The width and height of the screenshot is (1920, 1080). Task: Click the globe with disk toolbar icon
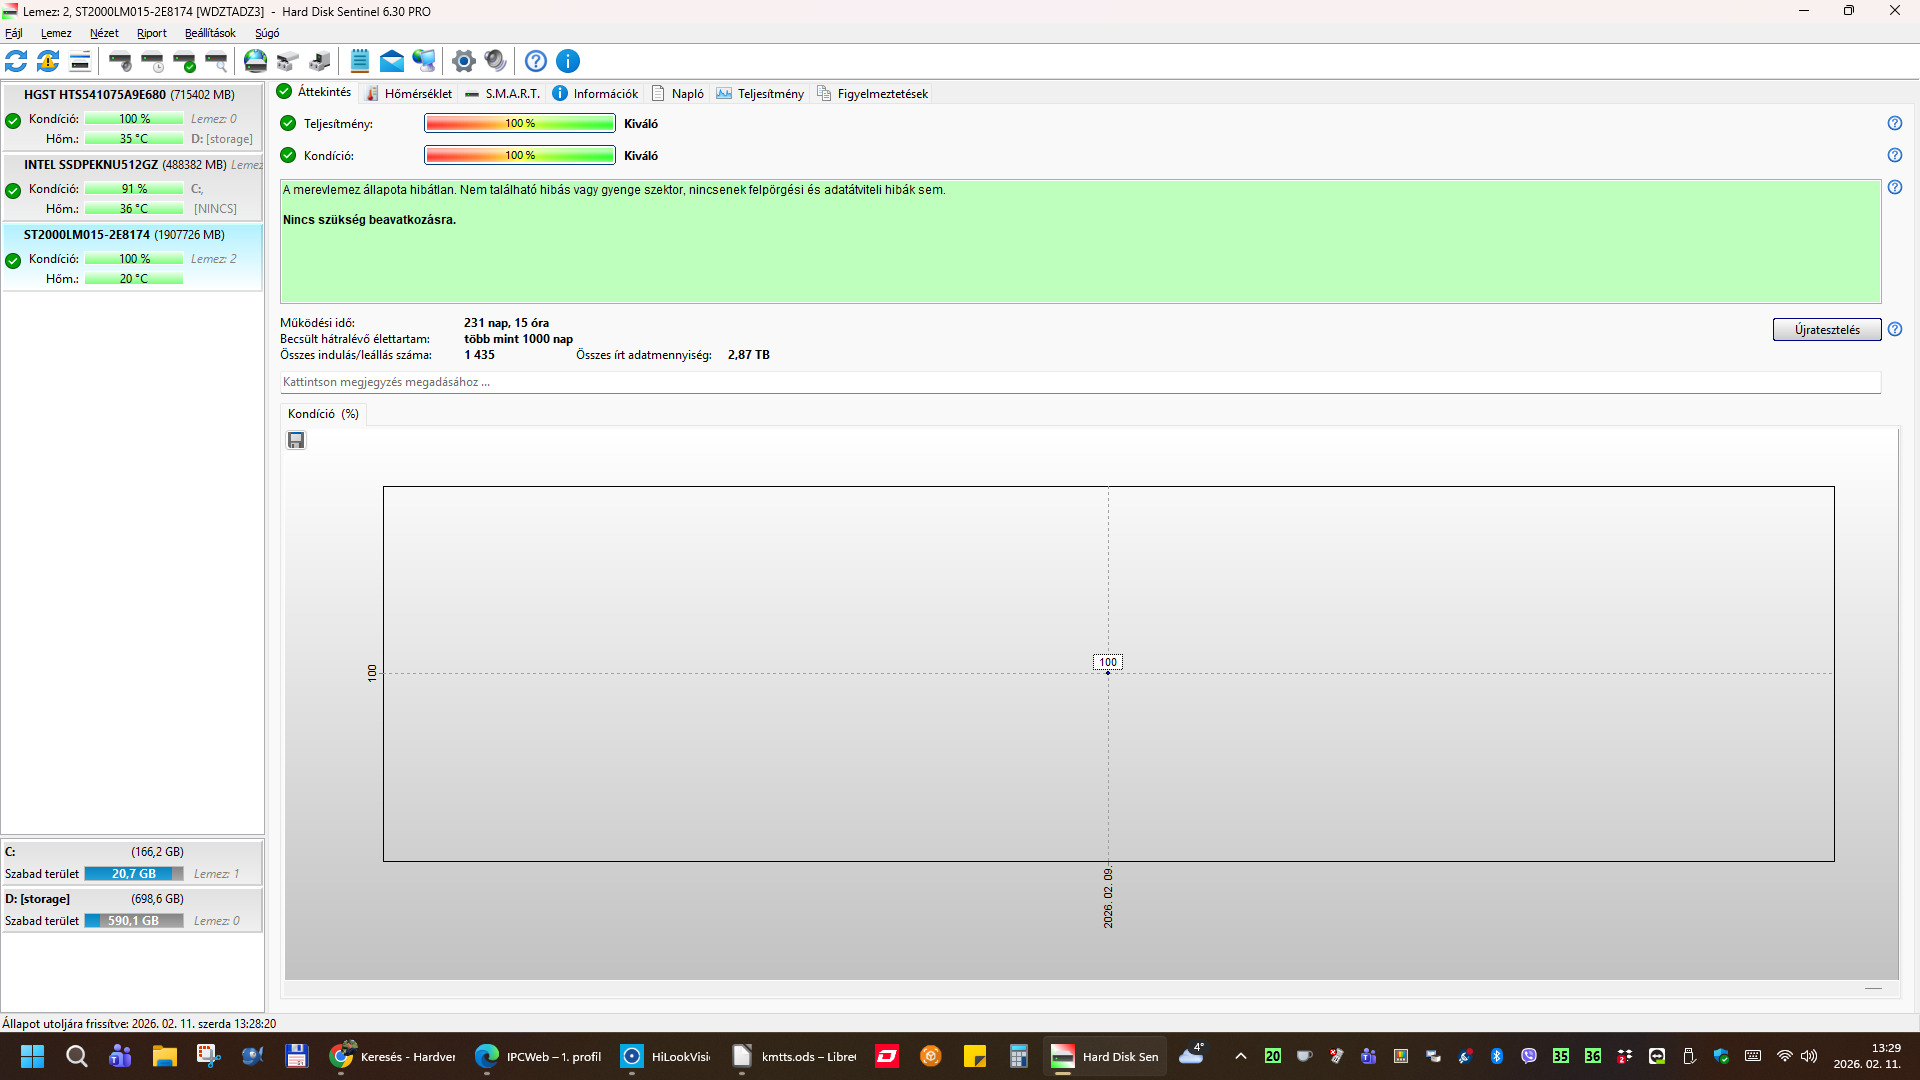click(256, 61)
